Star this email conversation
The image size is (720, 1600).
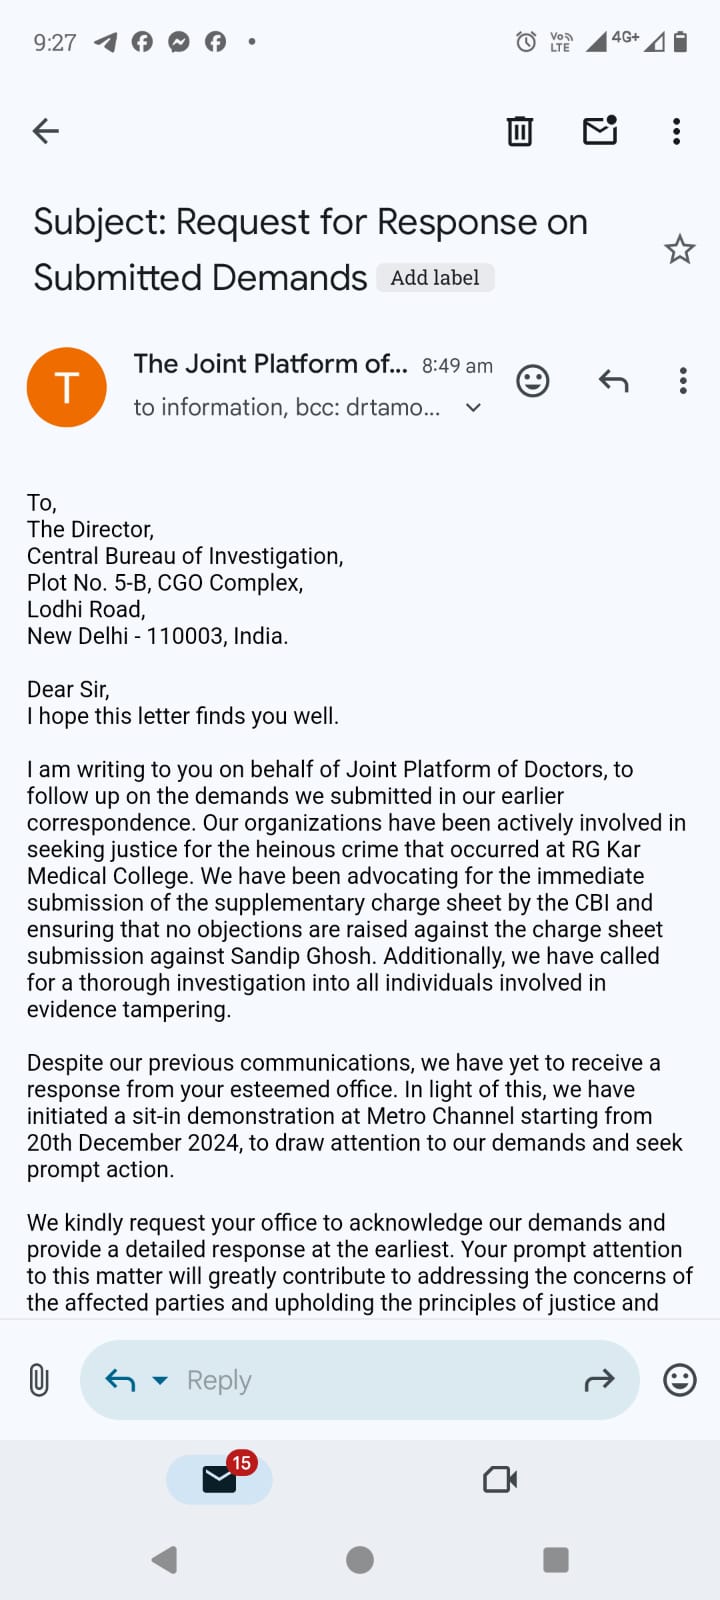[680, 249]
